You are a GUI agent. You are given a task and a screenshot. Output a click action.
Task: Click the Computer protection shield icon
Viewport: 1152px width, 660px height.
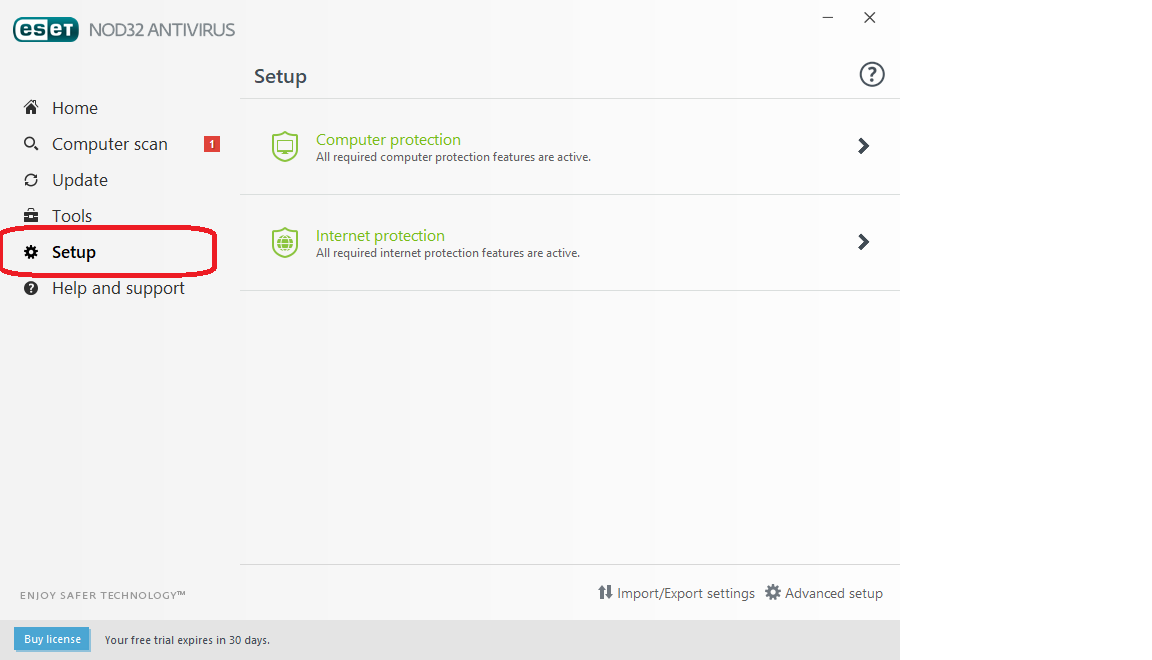coord(285,147)
